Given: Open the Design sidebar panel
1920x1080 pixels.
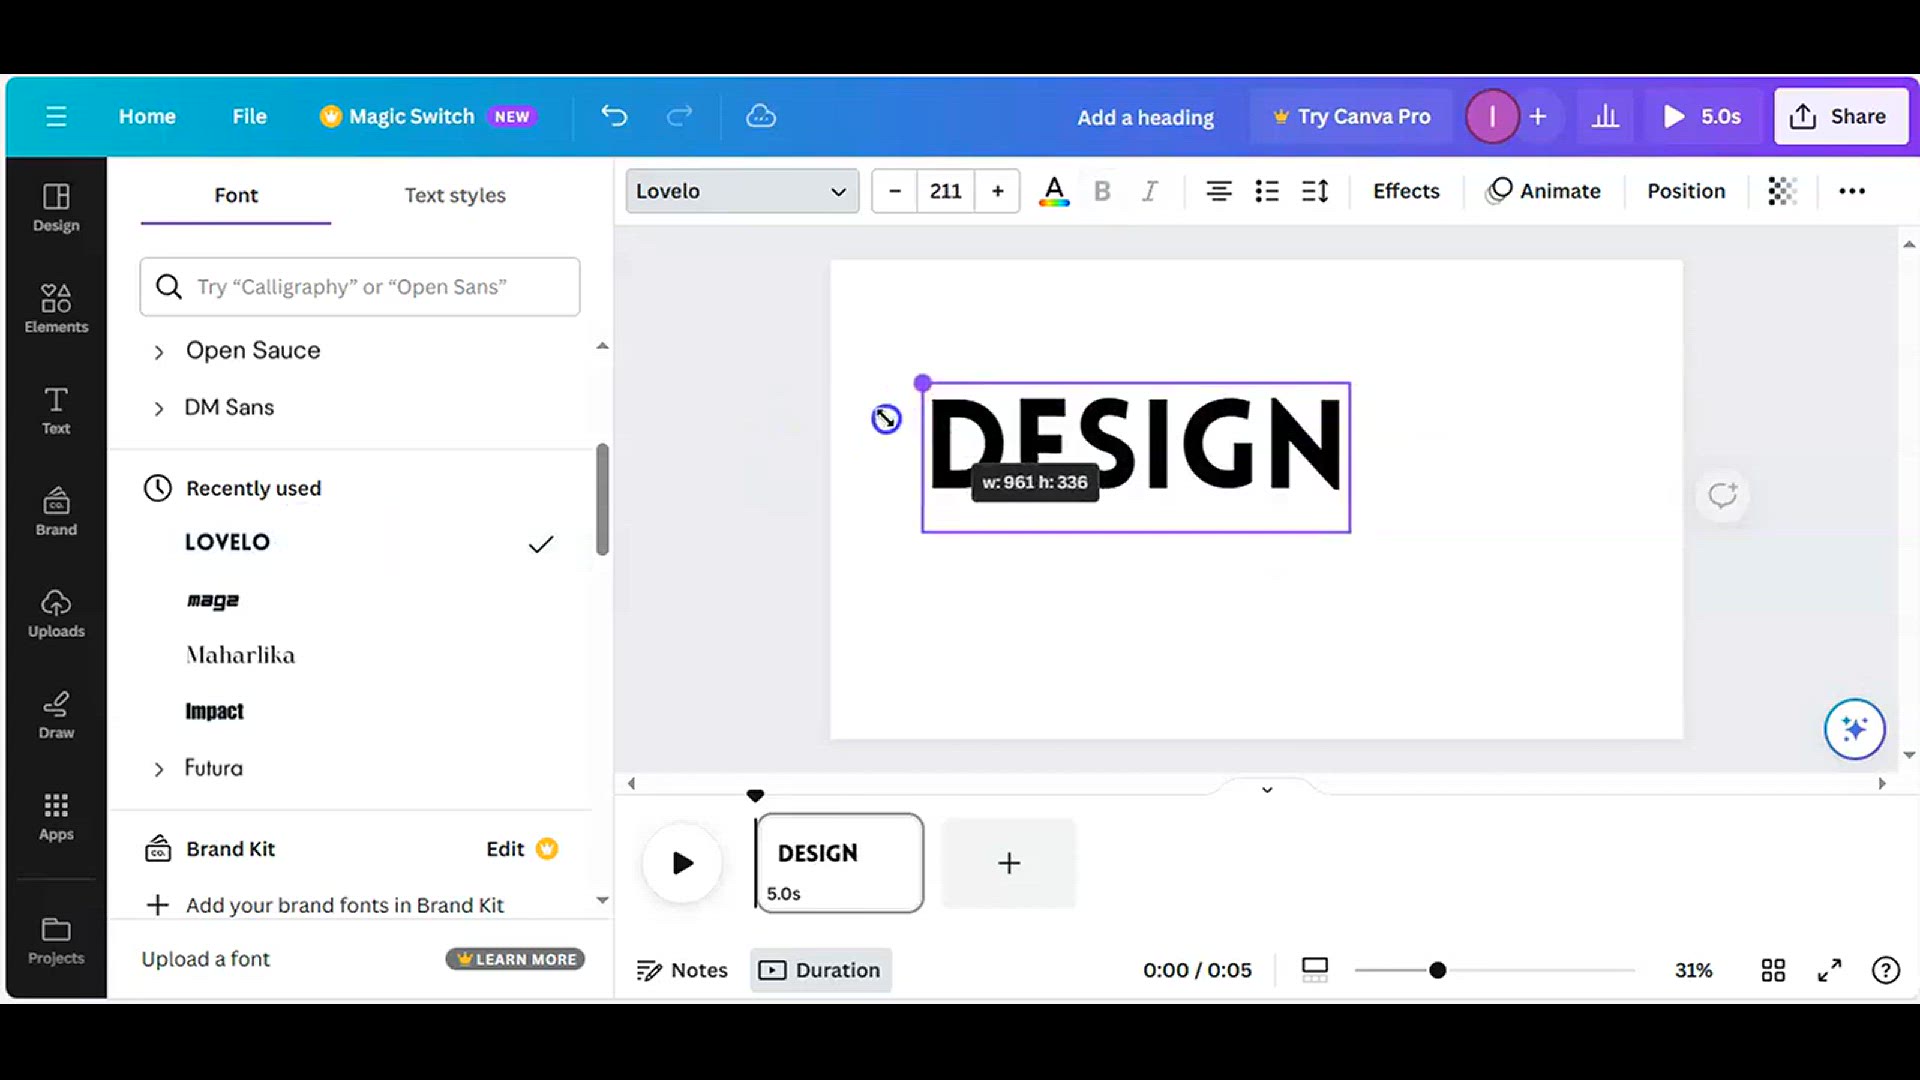Looking at the screenshot, I should [56, 208].
